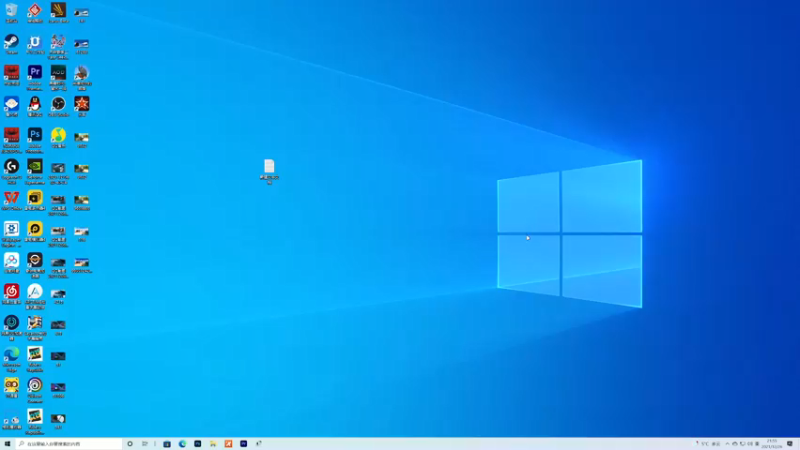The image size is (800, 450).
Task: Select the Baidu Netdisk desktop shortcut
Action: [x=11, y=263]
